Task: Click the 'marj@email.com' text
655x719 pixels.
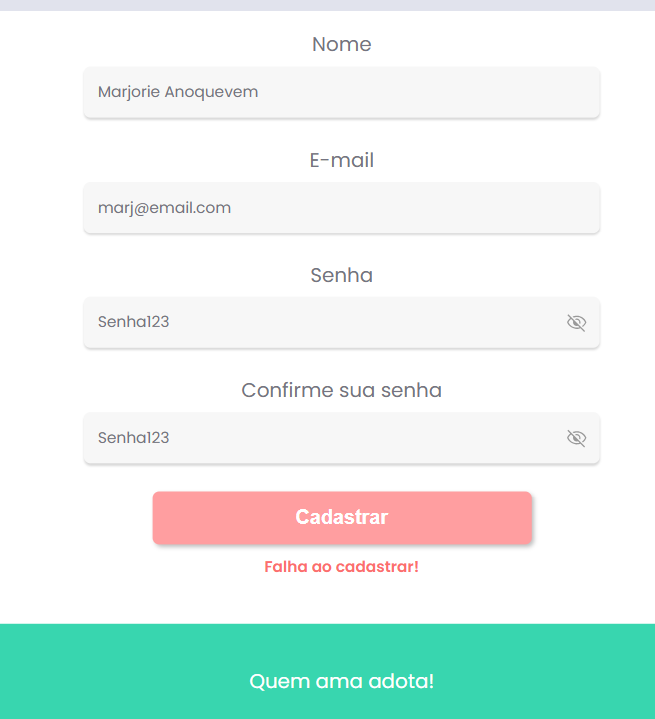Action: tap(164, 208)
